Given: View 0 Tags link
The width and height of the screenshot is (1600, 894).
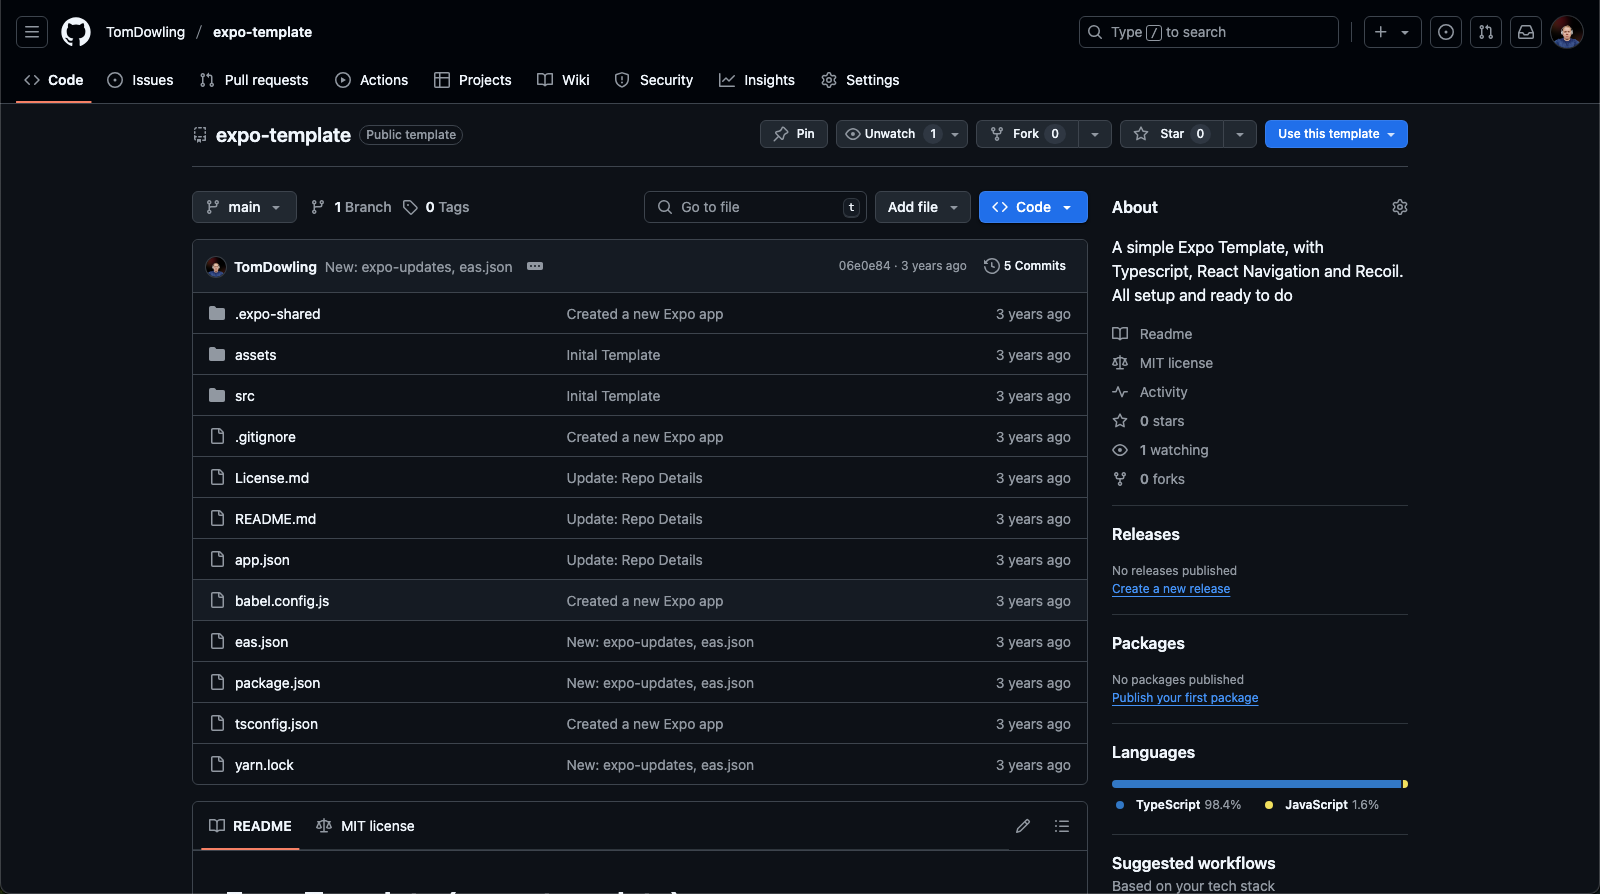Looking at the screenshot, I should pos(436,207).
